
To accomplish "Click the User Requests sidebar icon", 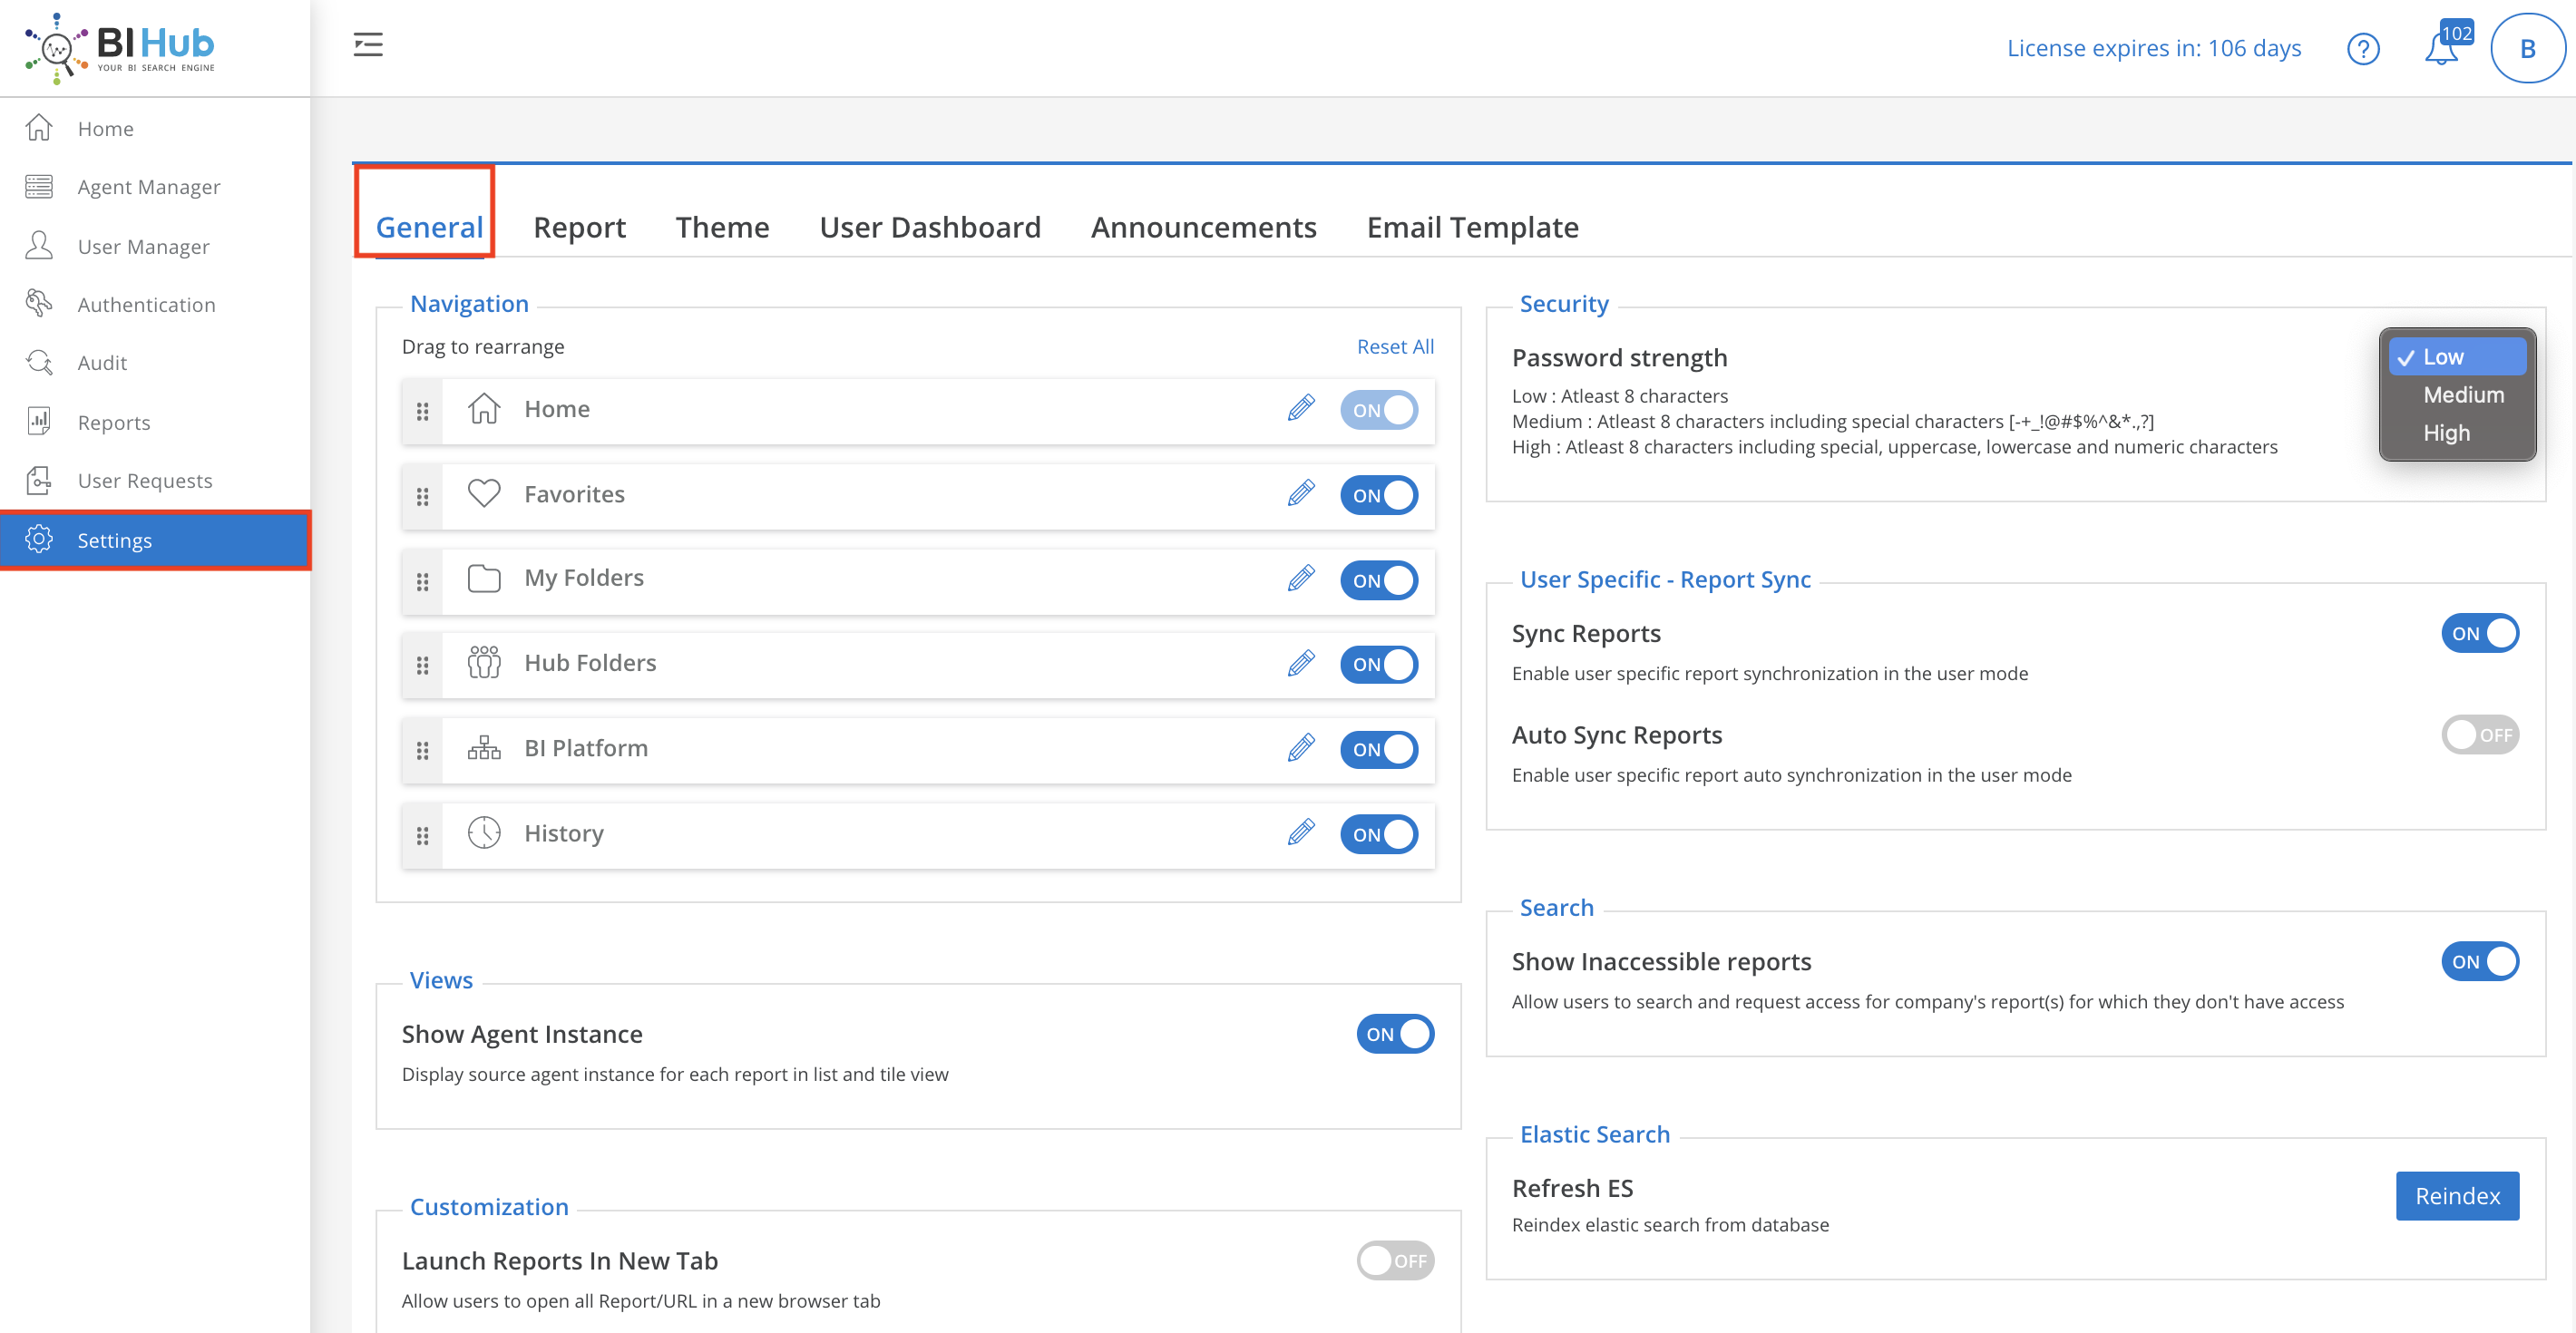I will 39,480.
